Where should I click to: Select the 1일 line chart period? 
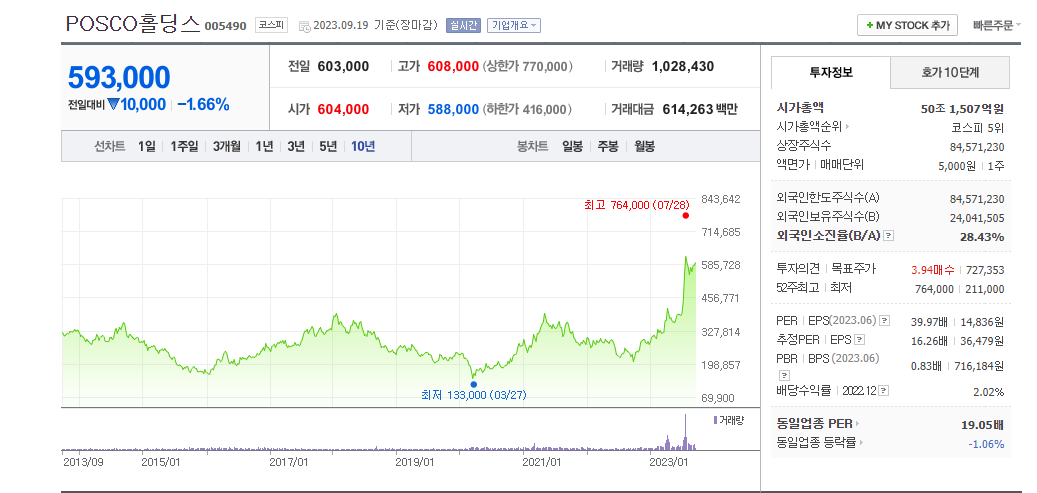[146, 147]
